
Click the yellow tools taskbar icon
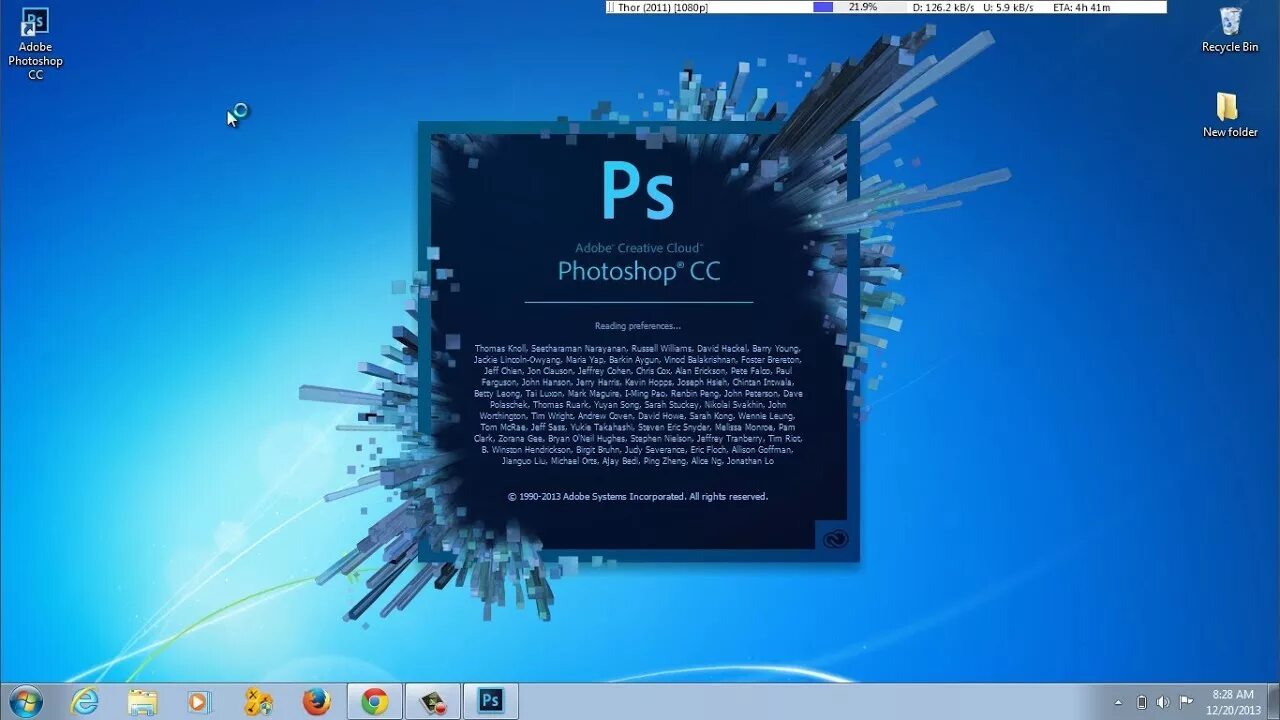pyautogui.click(x=258, y=702)
